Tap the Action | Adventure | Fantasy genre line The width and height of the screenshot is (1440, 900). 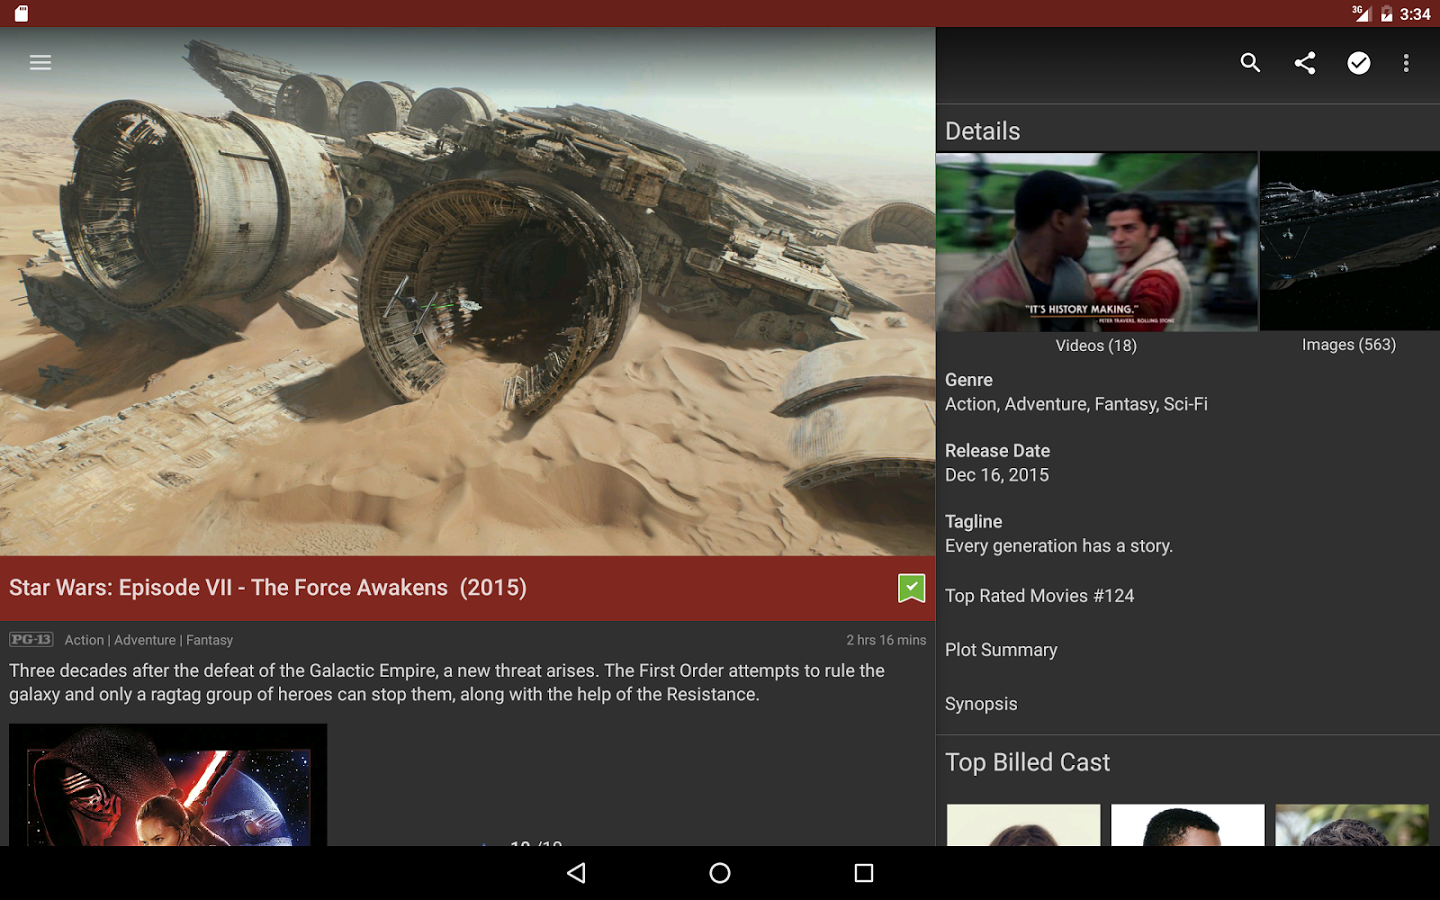pyautogui.click(x=149, y=640)
